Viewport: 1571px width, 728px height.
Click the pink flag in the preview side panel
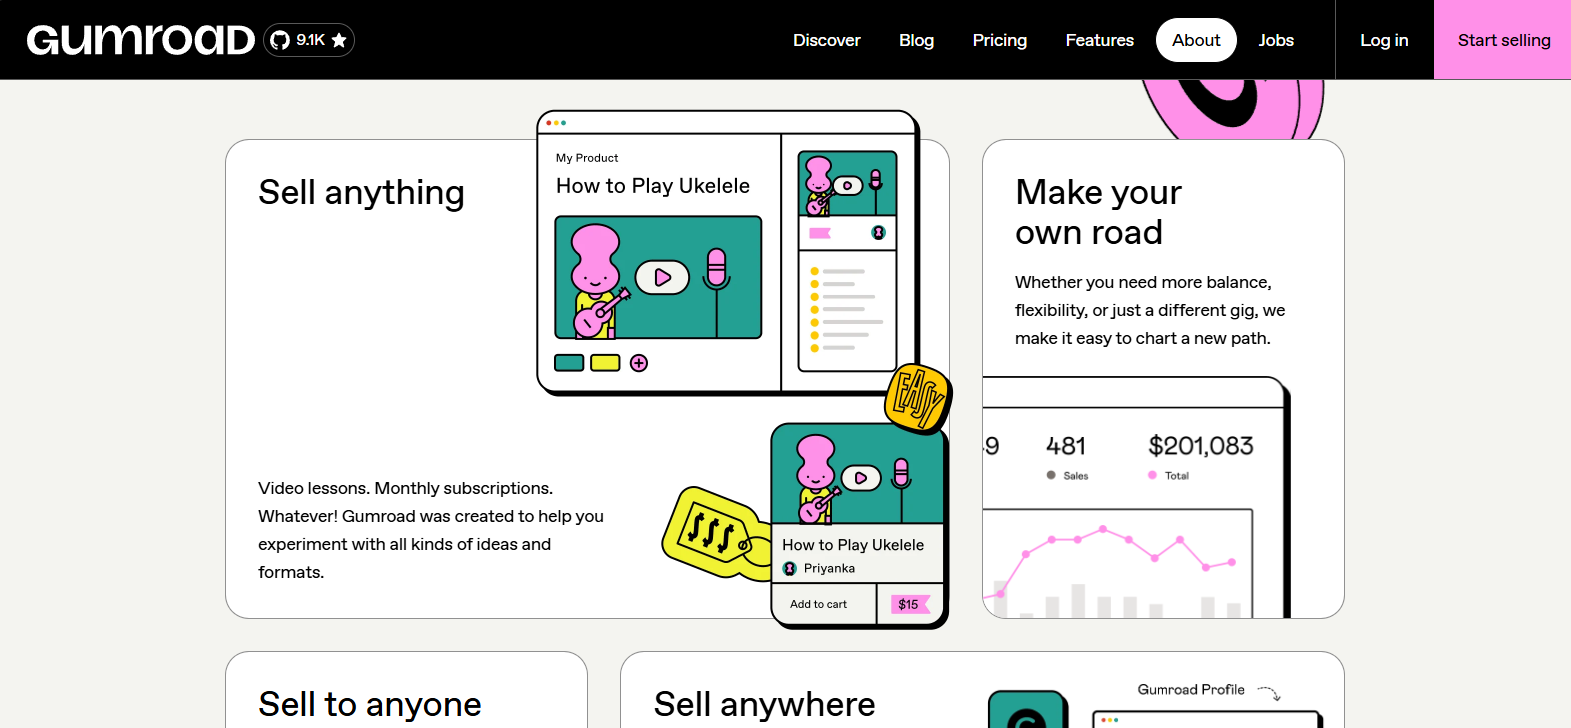[820, 233]
